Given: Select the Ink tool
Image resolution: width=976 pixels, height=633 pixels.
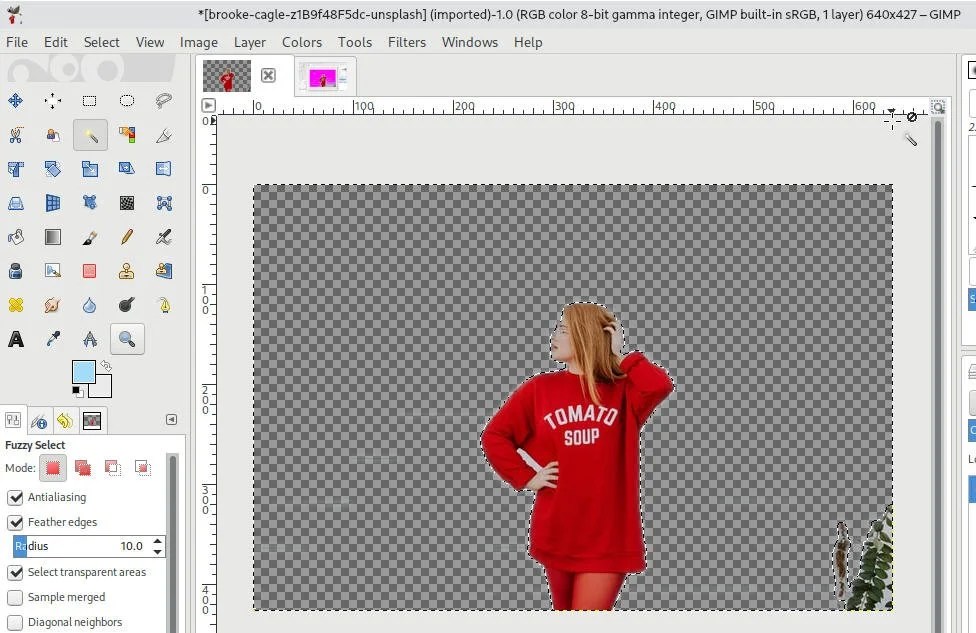Looking at the screenshot, I should click(x=16, y=271).
